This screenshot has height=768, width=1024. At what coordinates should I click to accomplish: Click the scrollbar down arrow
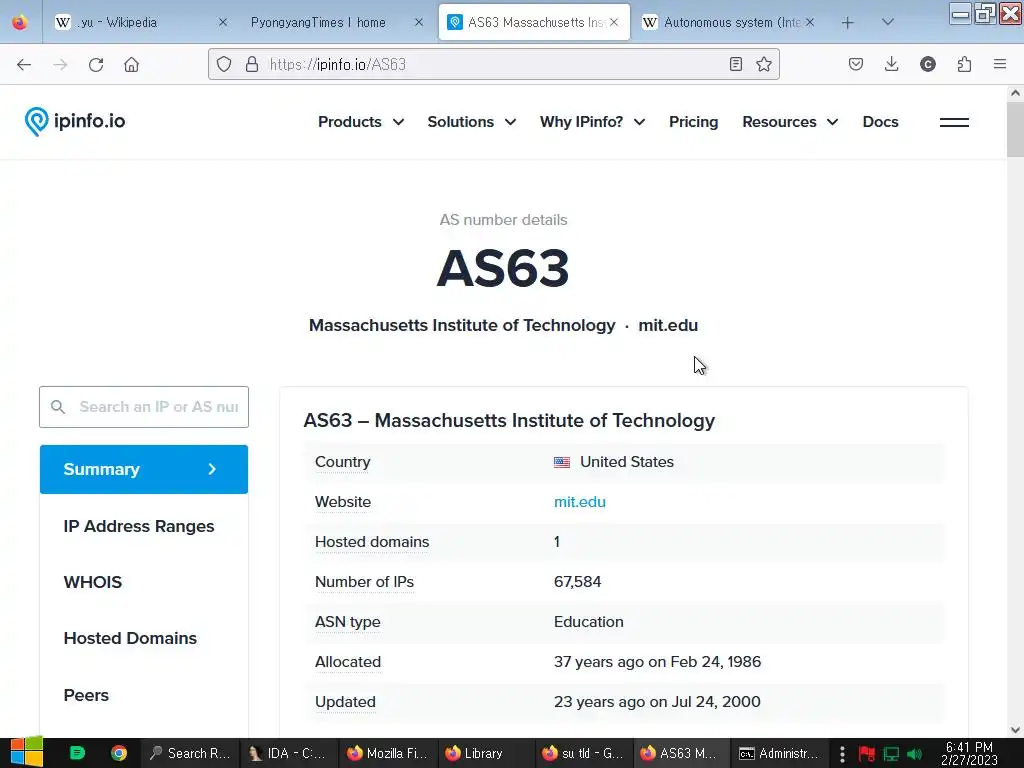(x=1015, y=730)
